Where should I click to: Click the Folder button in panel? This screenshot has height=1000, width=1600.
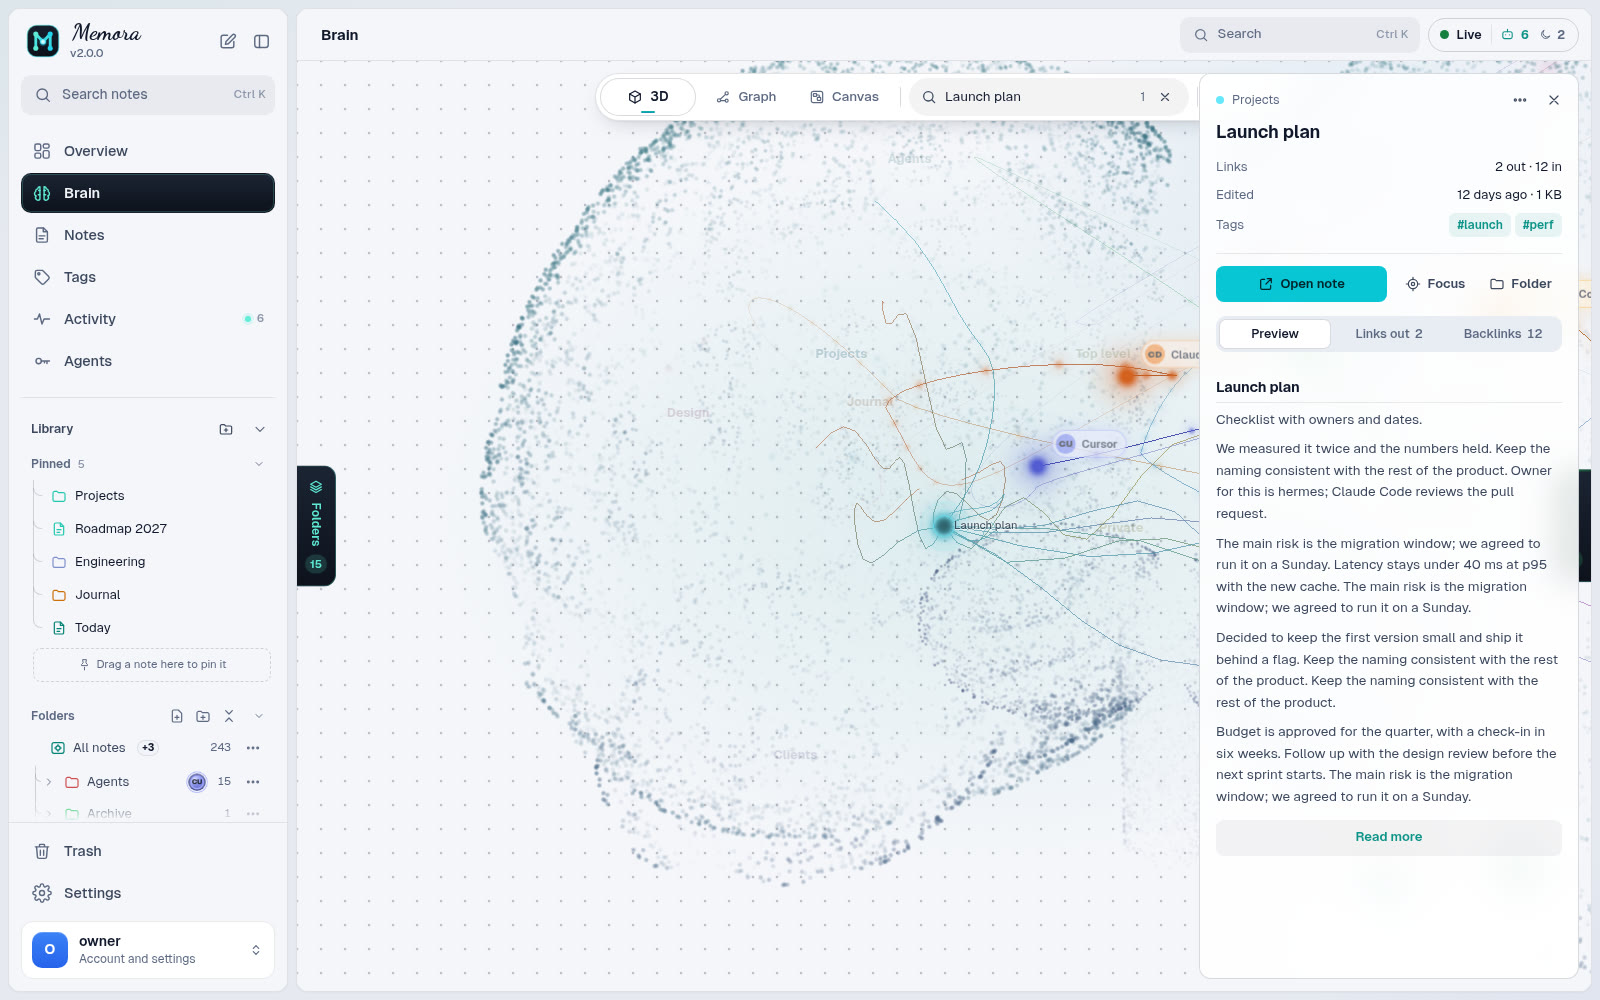pos(1521,284)
